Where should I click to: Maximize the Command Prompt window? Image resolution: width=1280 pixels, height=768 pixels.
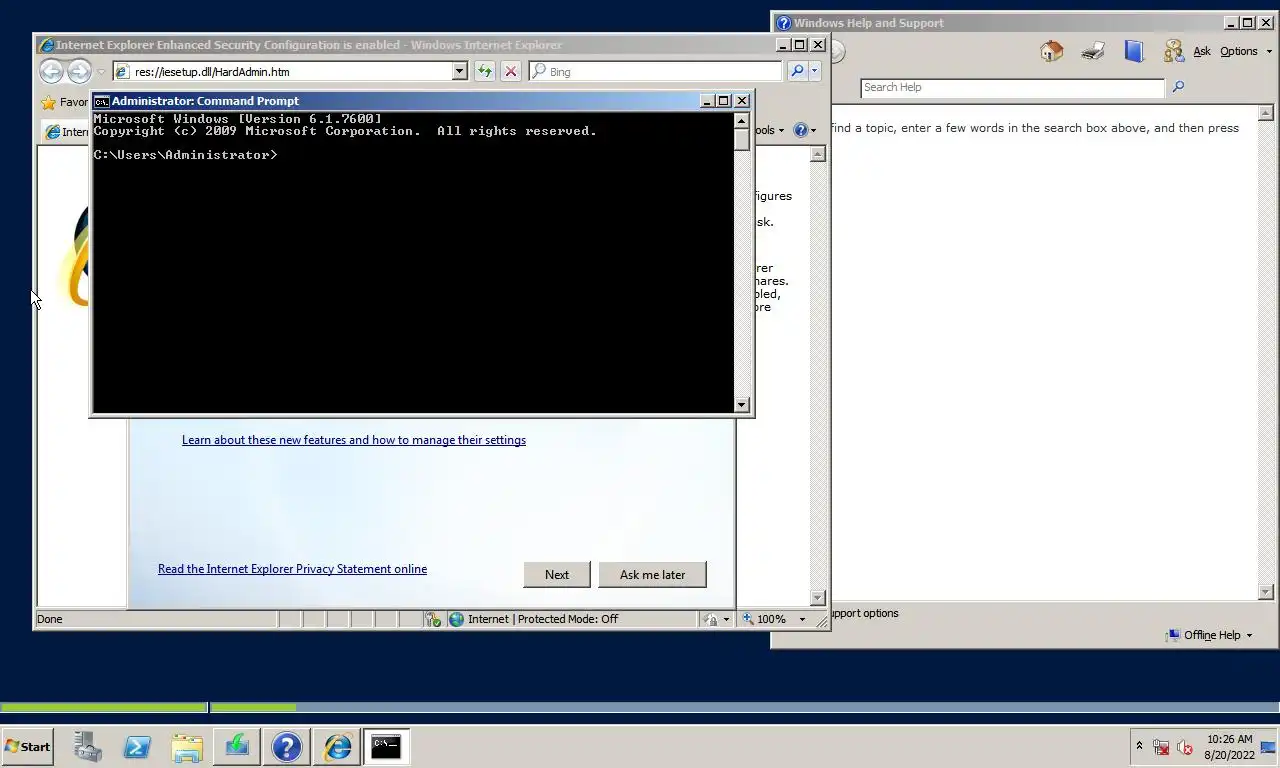point(724,101)
